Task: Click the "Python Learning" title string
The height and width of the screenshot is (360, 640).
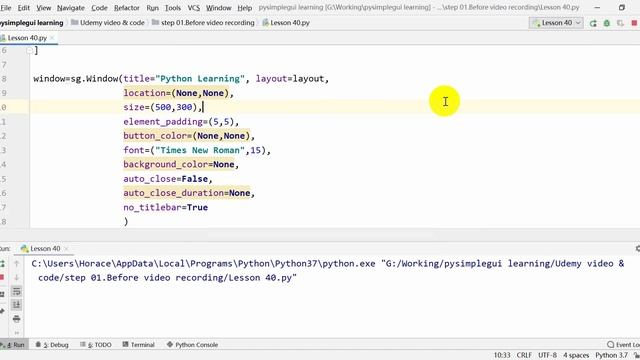Action: click(200, 79)
